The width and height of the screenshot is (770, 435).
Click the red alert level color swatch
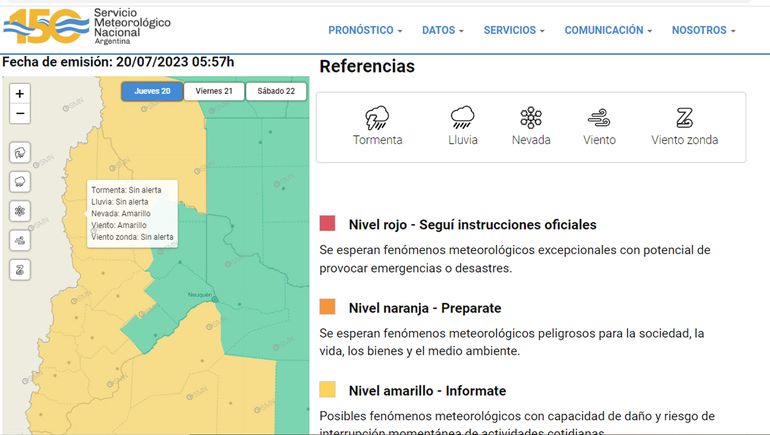click(x=328, y=223)
